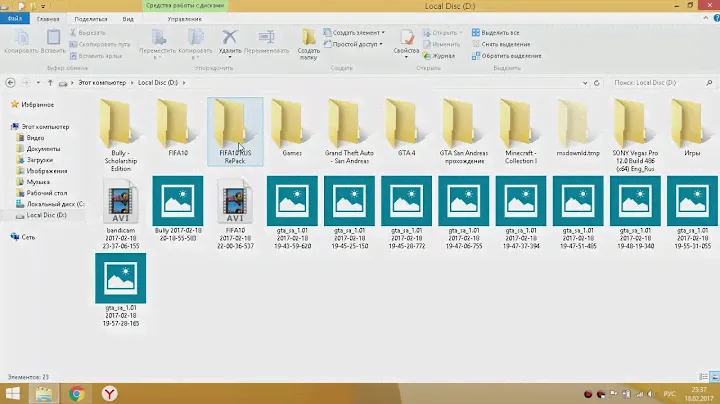720x404 pixels.
Task: Select Загрузки (Downloads) in navigation pane
Action: (40, 159)
